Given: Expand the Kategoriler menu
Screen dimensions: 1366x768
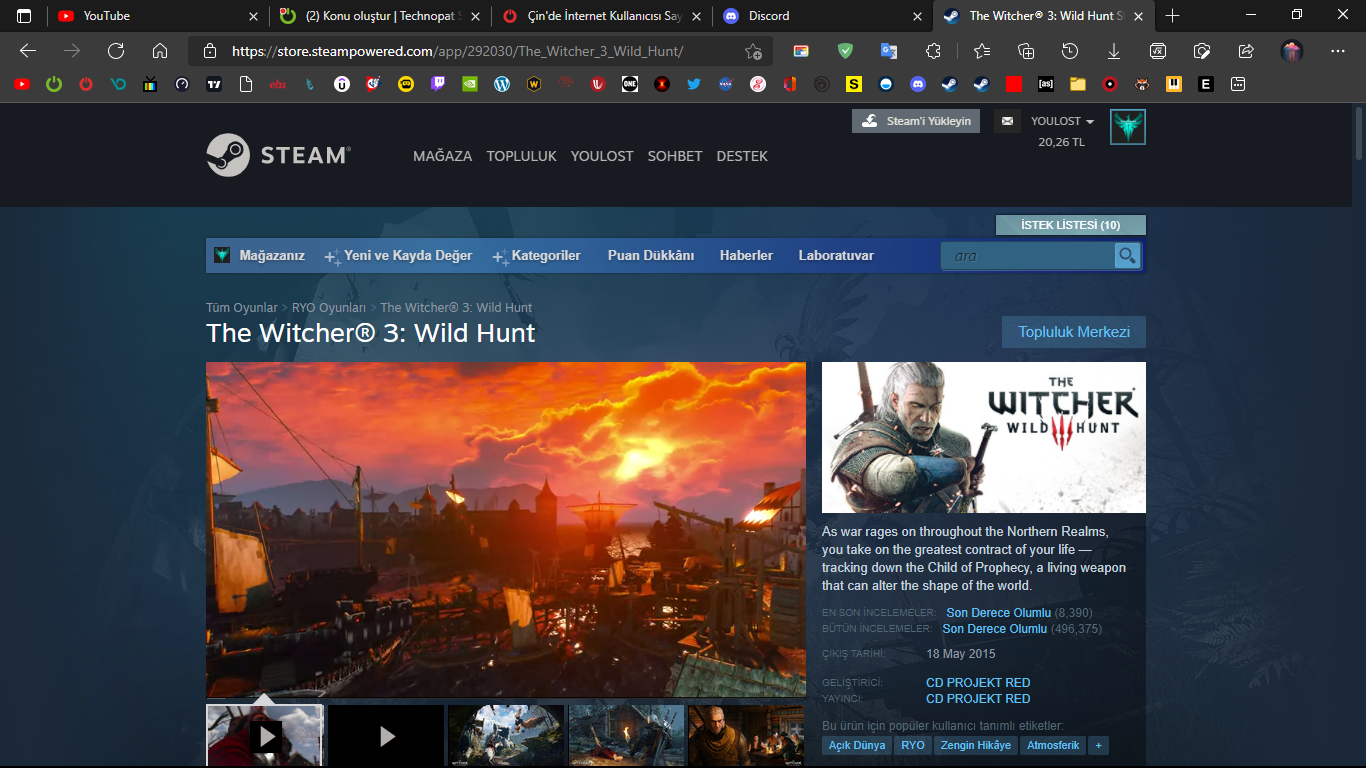Looking at the screenshot, I should [537, 256].
